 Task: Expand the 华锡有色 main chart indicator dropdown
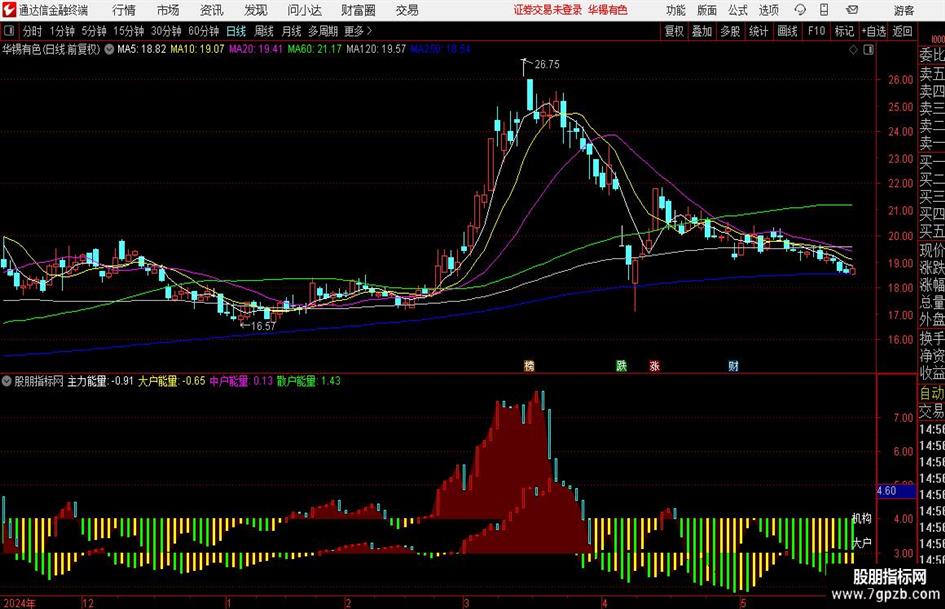pyautogui.click(x=109, y=49)
